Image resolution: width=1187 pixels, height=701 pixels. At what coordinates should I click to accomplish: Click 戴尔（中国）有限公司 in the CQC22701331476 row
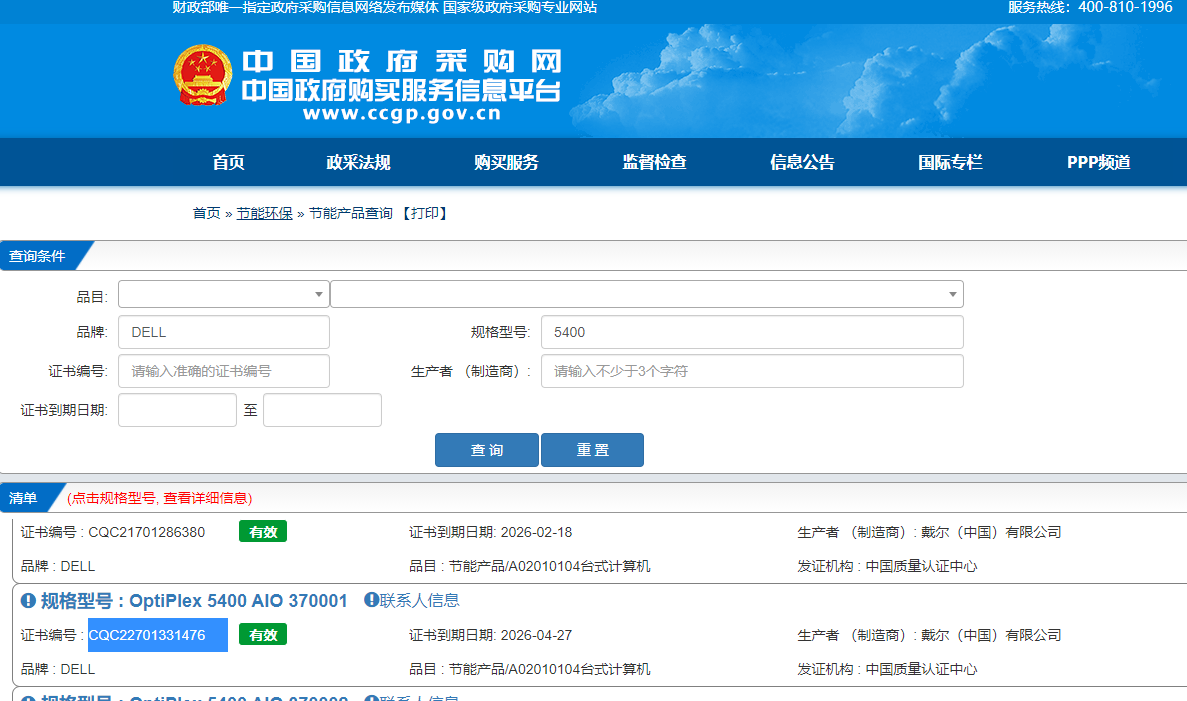pyautogui.click(x=991, y=635)
